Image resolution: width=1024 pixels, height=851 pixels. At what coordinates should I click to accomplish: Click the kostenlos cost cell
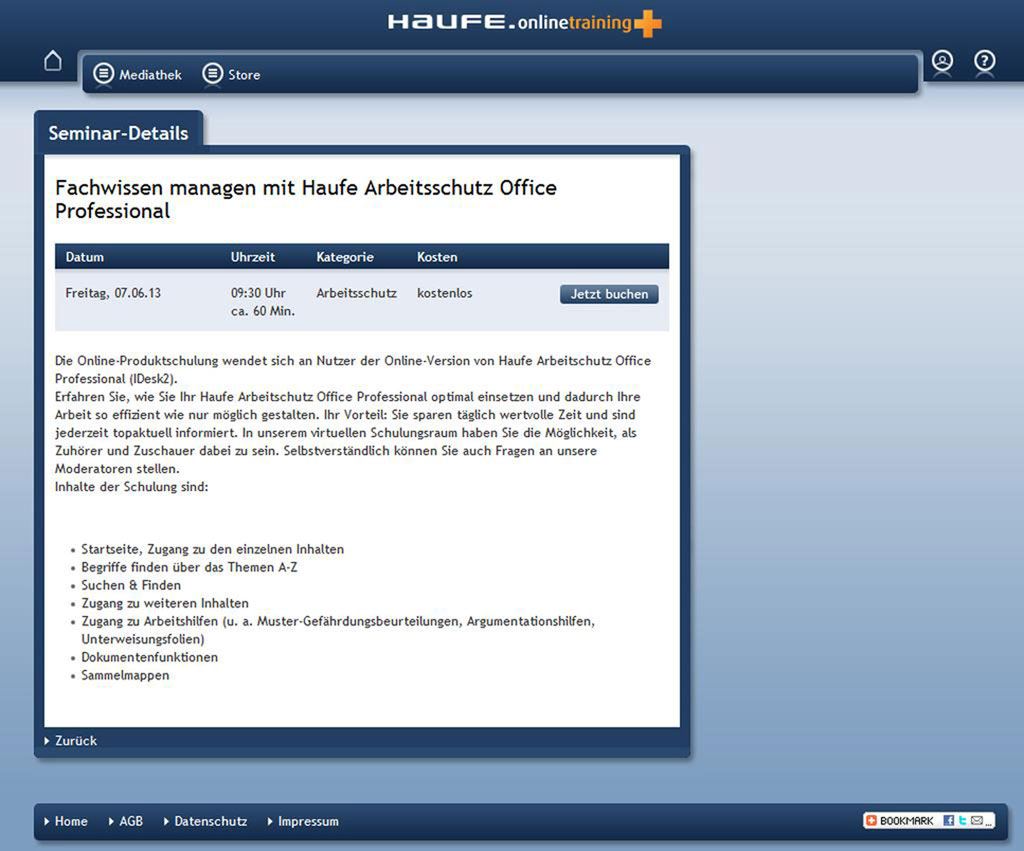[444, 293]
